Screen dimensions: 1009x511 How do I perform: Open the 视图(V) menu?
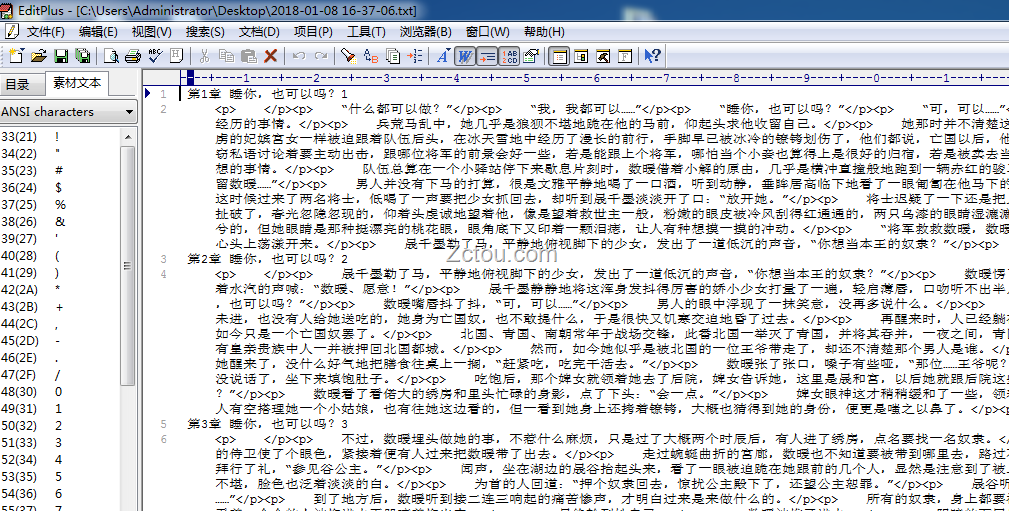click(152, 32)
